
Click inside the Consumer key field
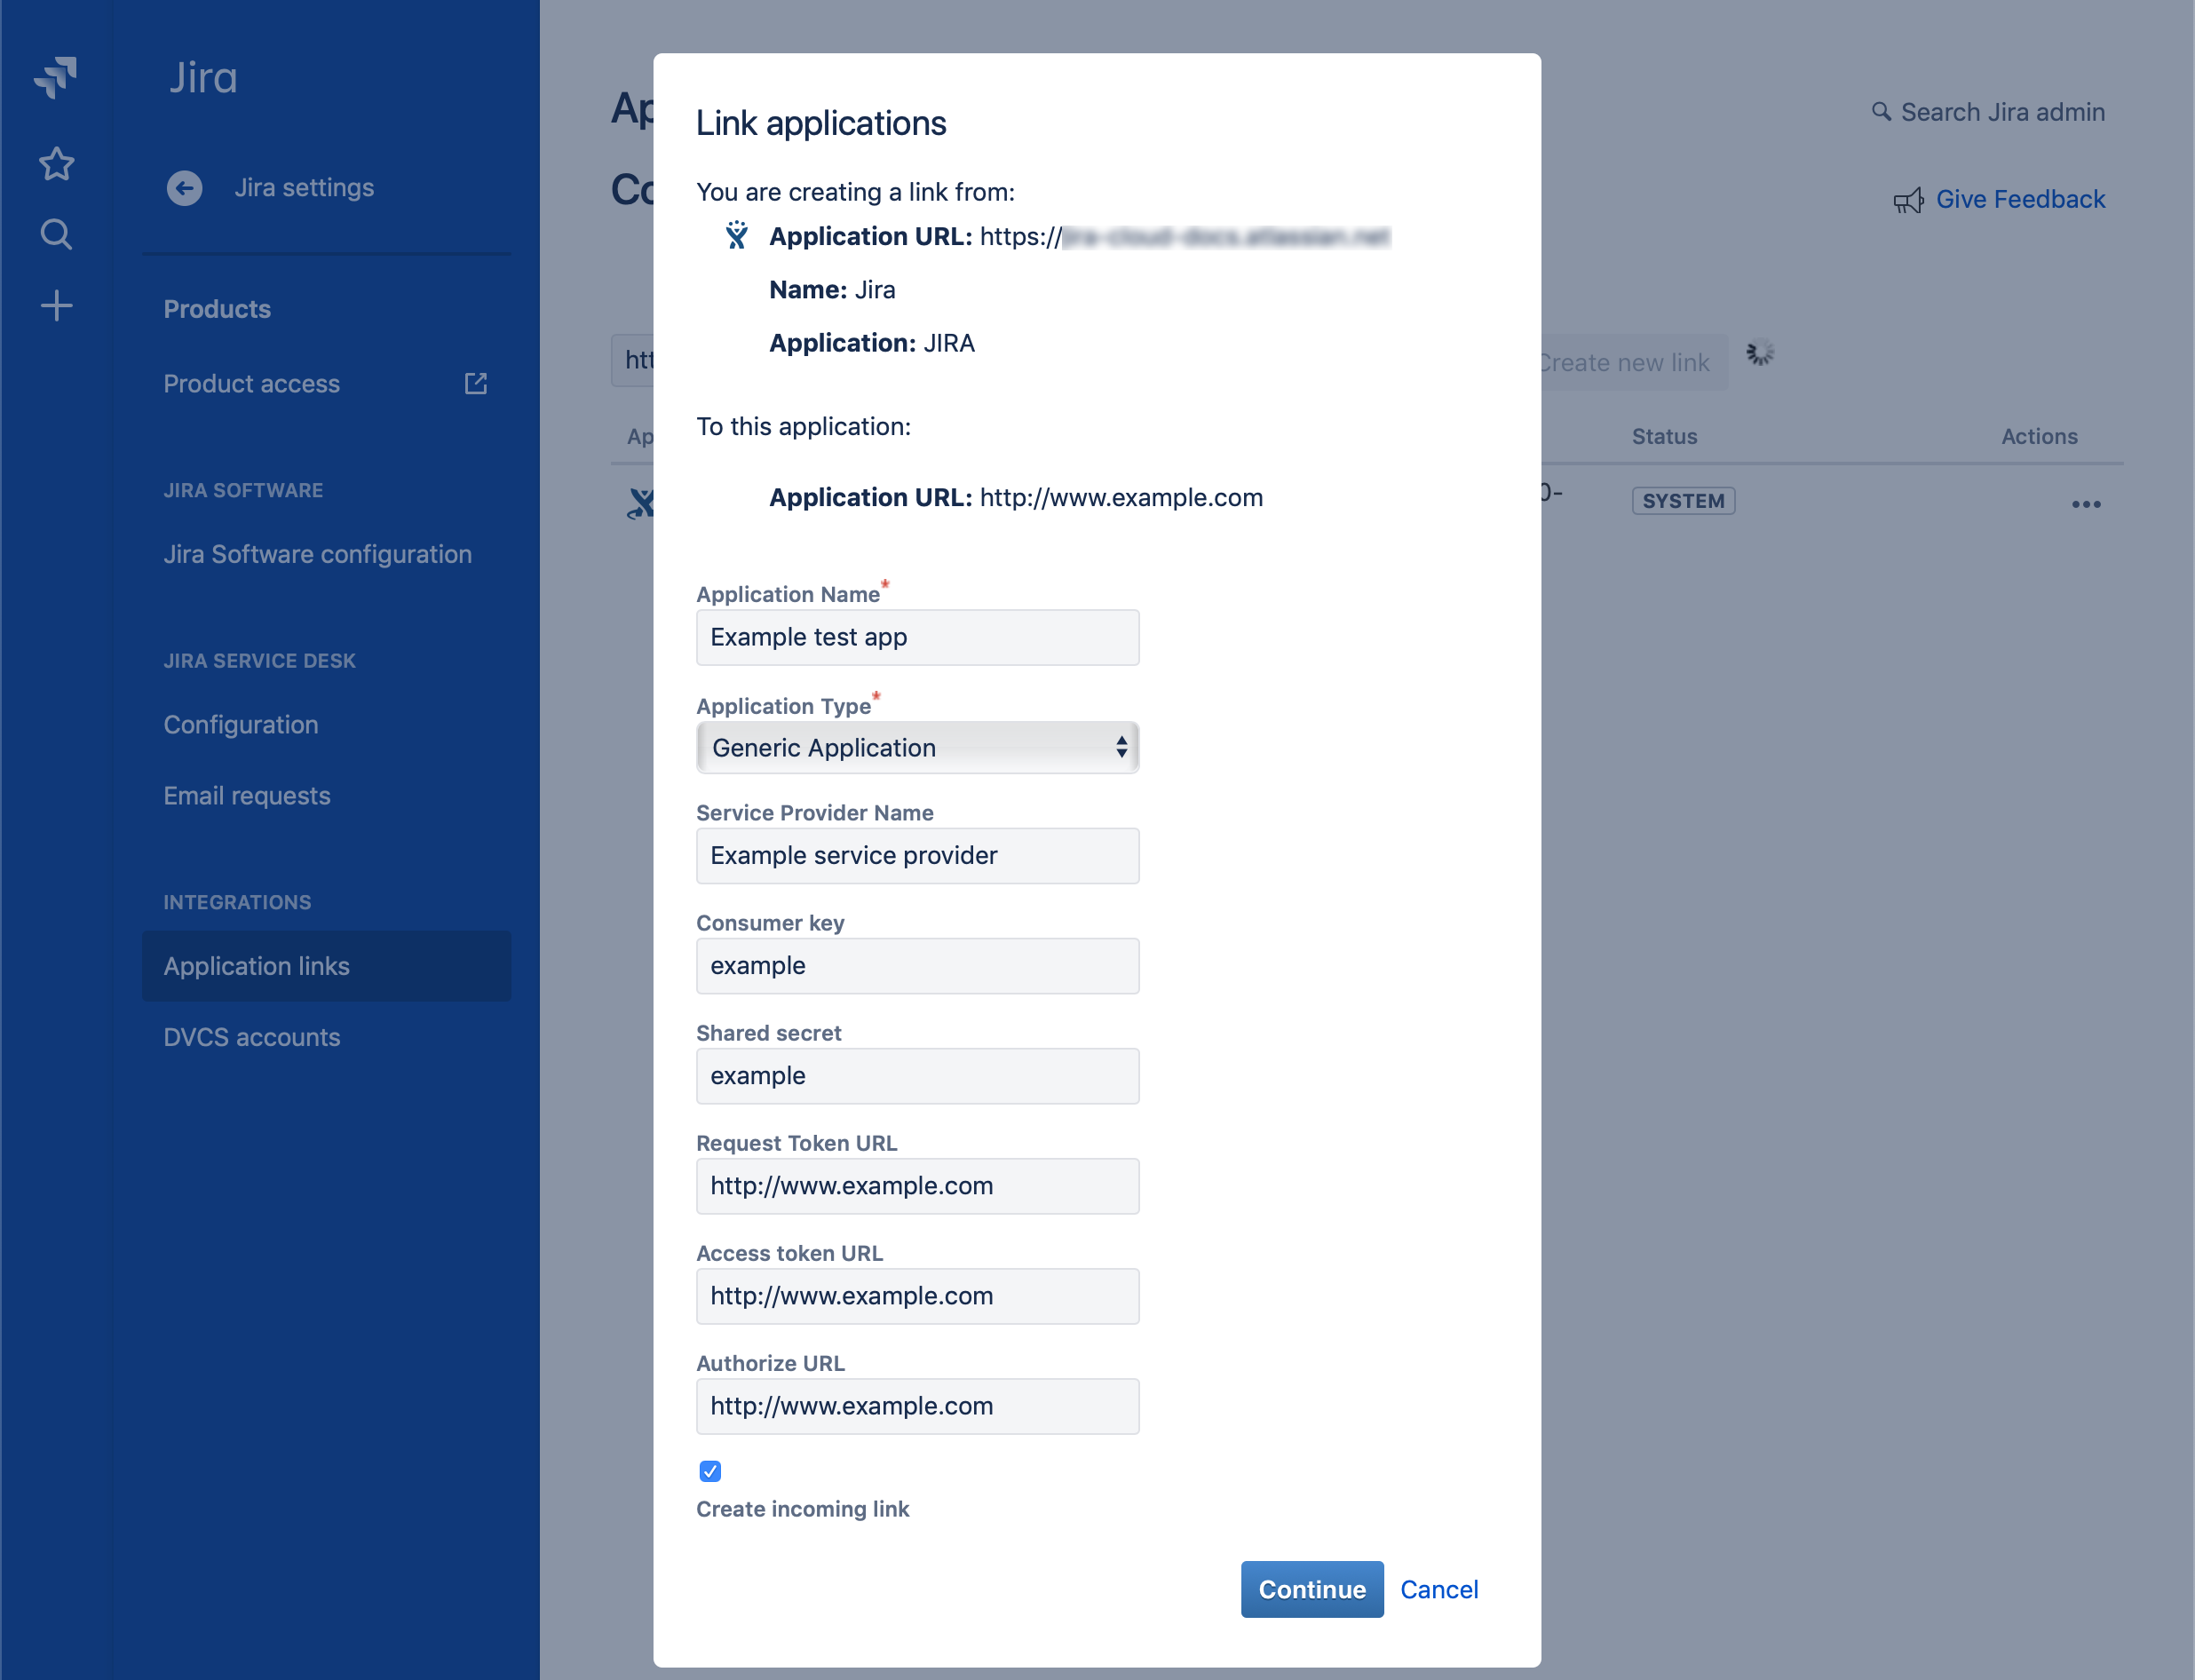click(917, 966)
